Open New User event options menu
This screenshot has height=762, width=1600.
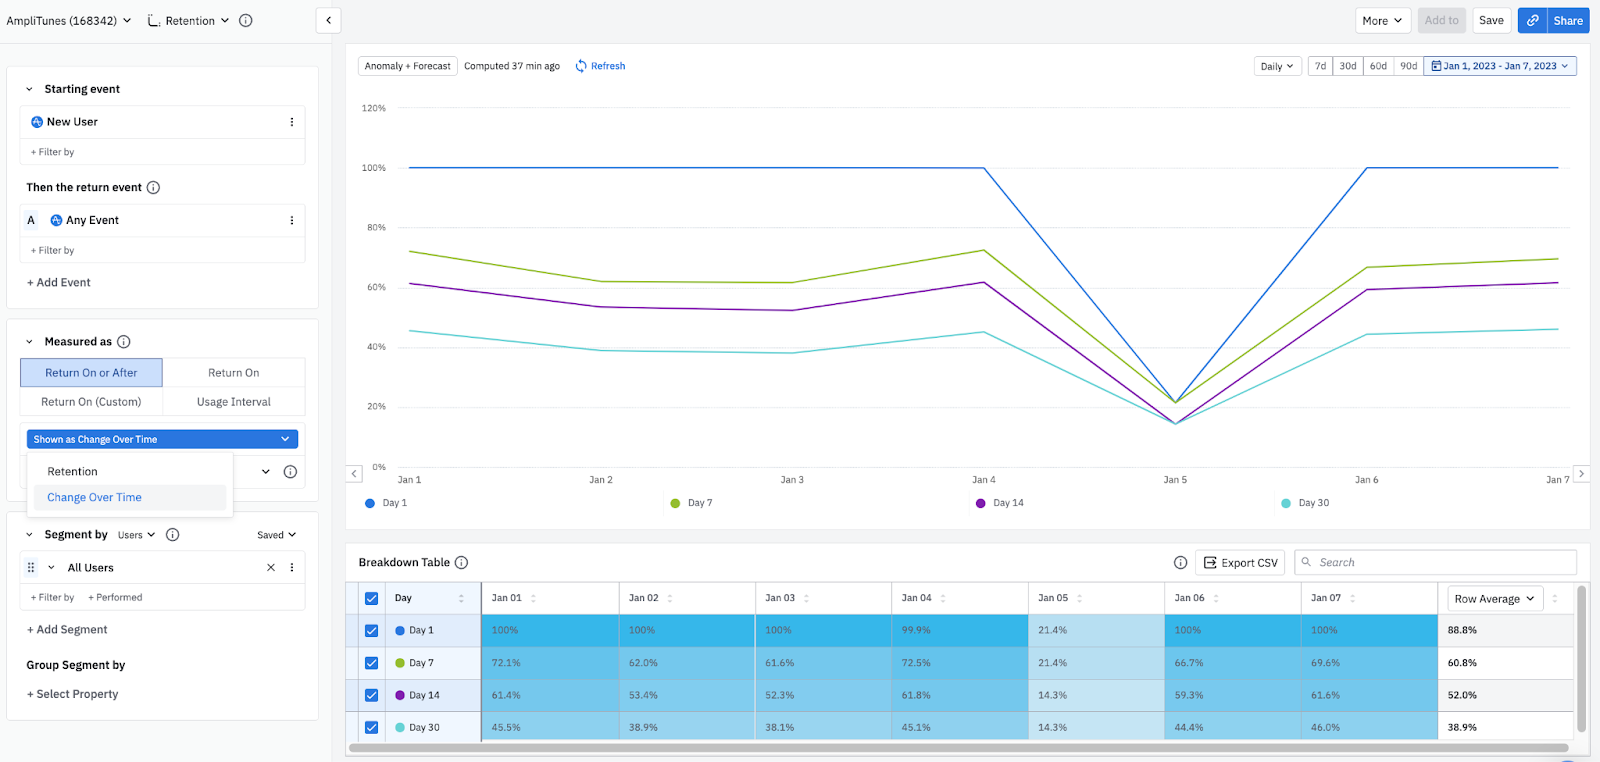[292, 122]
